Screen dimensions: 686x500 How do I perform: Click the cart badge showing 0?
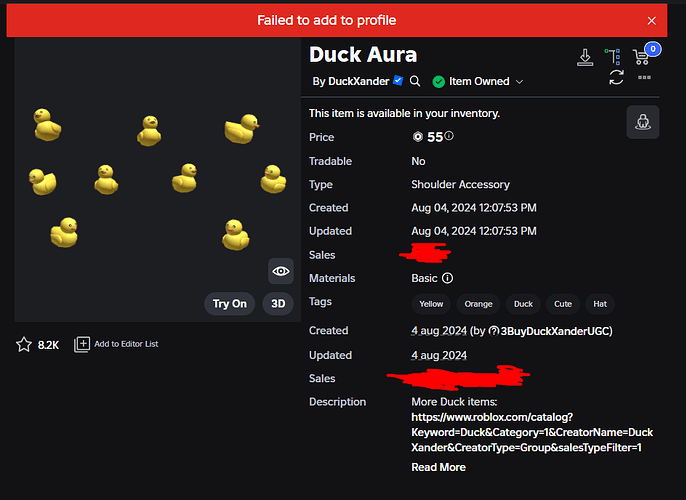(x=653, y=49)
